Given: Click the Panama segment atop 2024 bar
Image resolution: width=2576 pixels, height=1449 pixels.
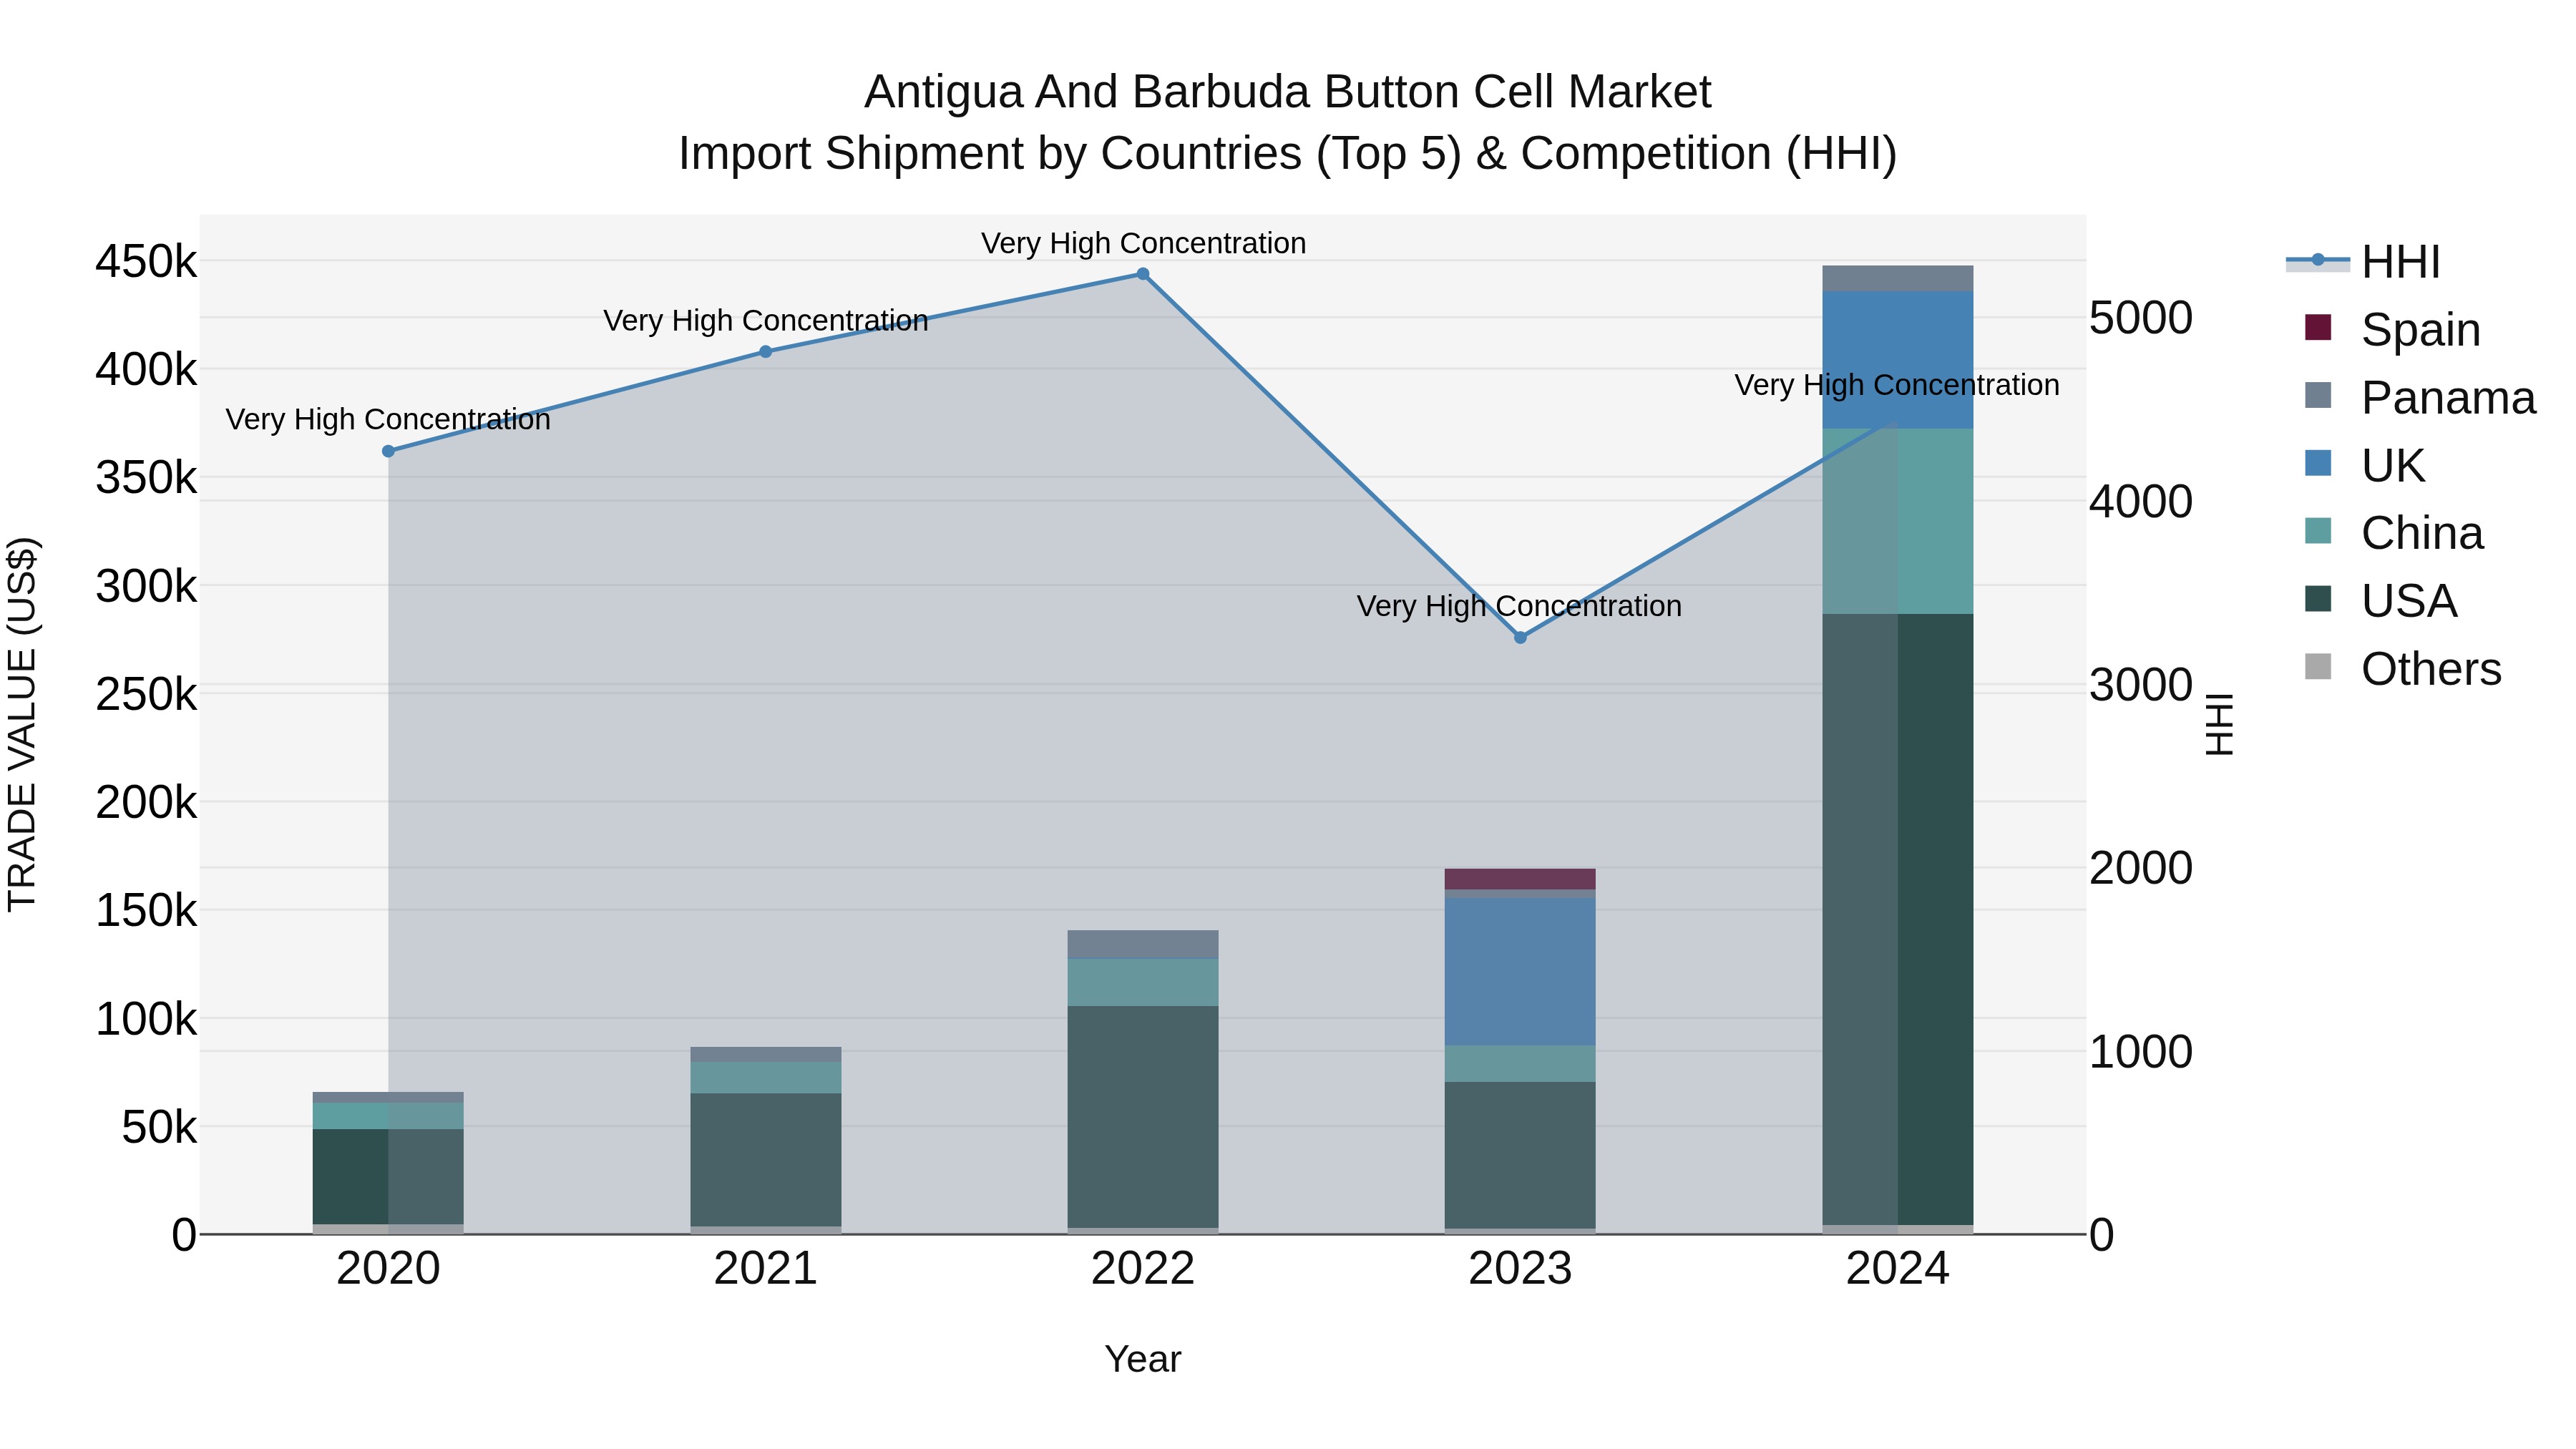Looking at the screenshot, I should 1897,278.
